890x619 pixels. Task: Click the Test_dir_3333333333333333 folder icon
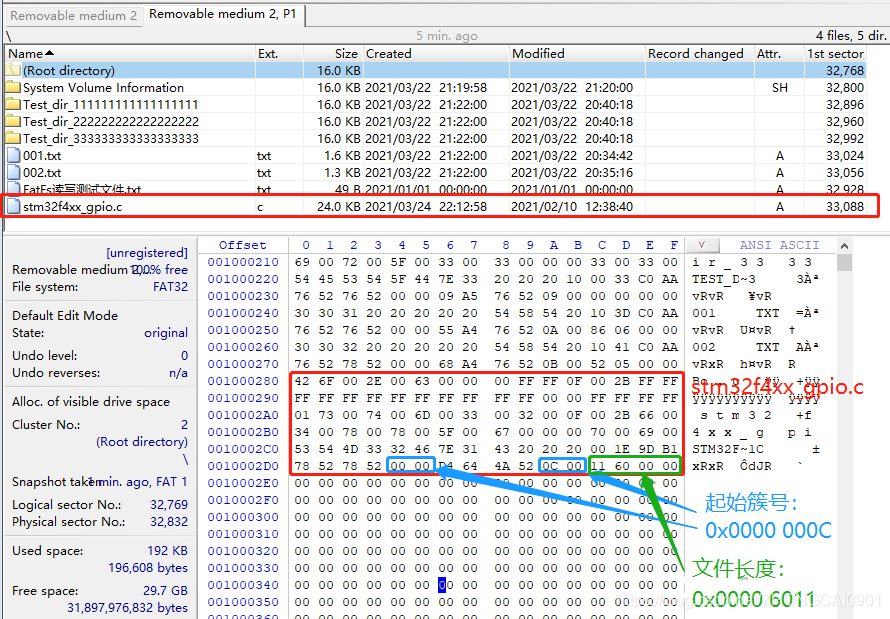click(13, 138)
